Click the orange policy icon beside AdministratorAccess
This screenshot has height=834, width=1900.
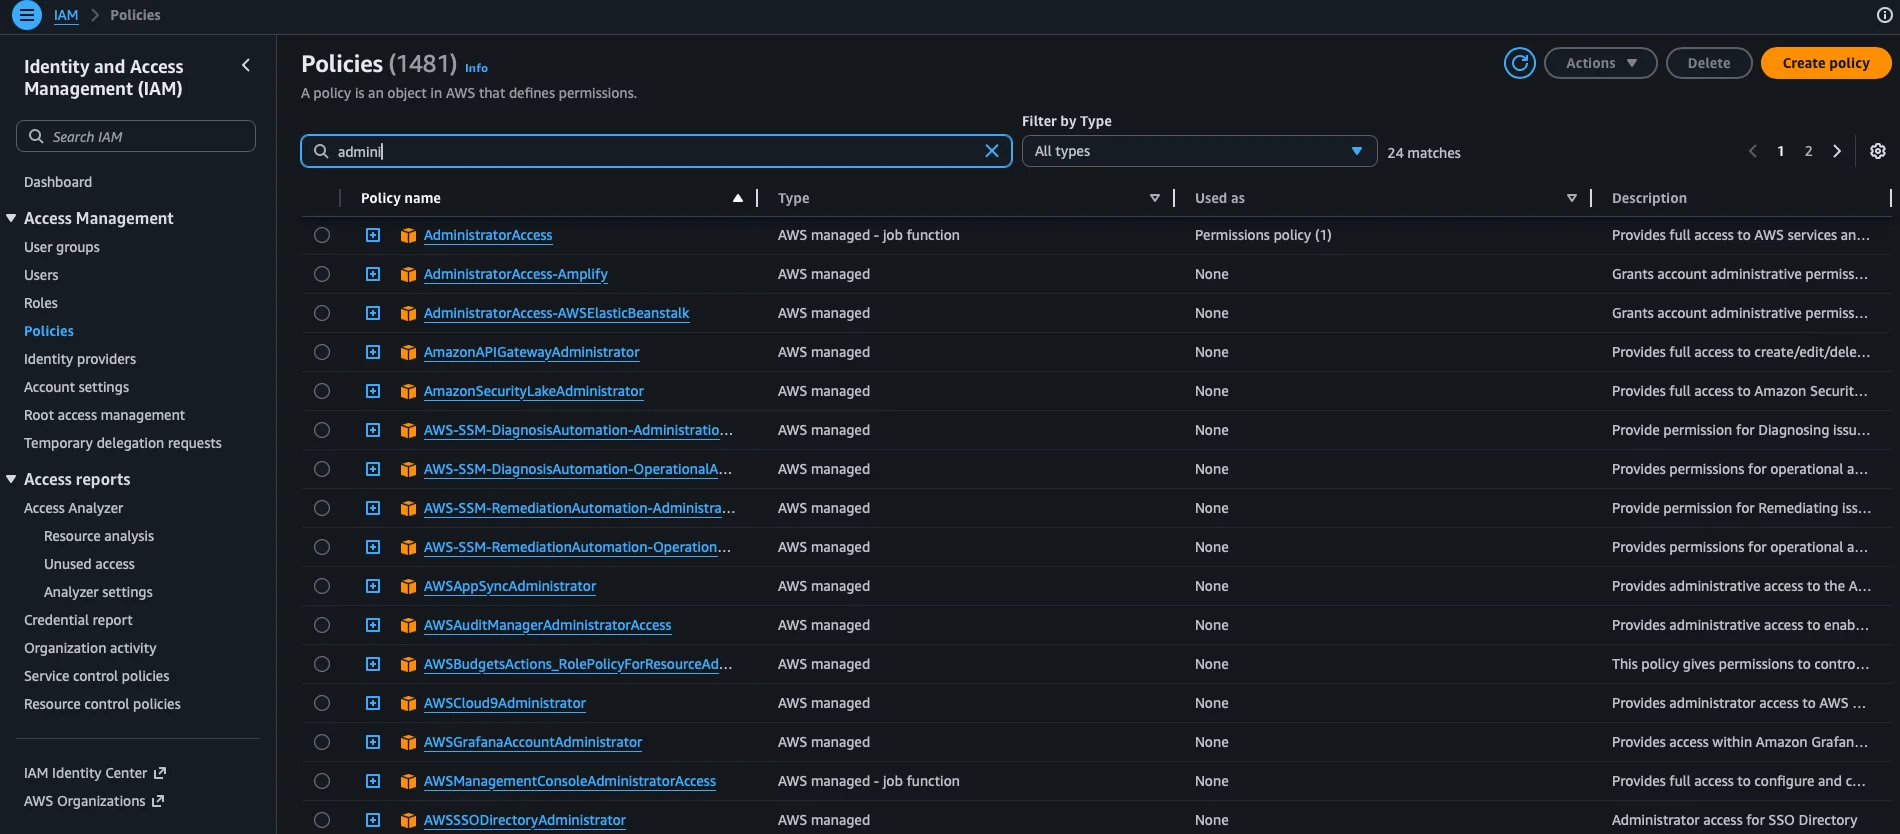408,236
